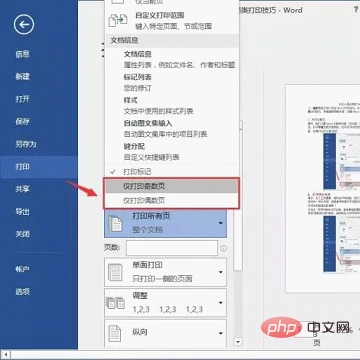
Task: Click the settings scrollbar down arrow
Action: [238, 342]
